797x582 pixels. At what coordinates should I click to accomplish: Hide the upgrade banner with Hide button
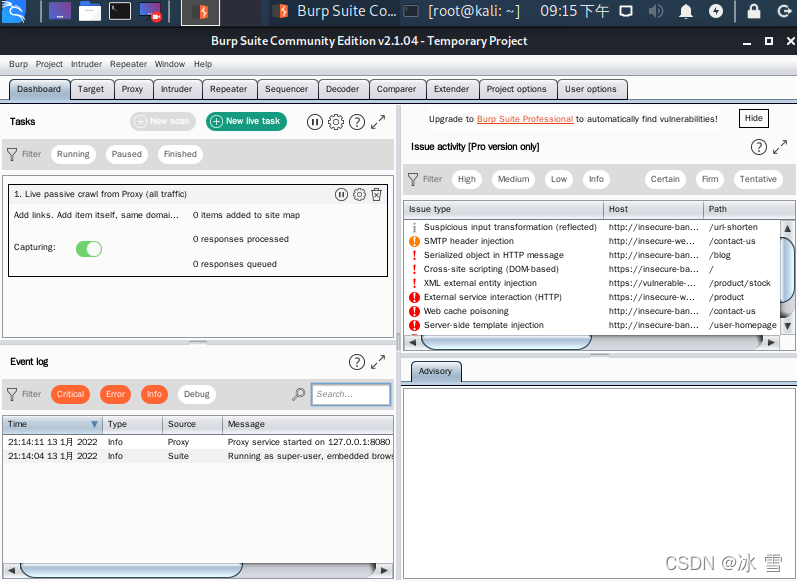click(x=754, y=118)
